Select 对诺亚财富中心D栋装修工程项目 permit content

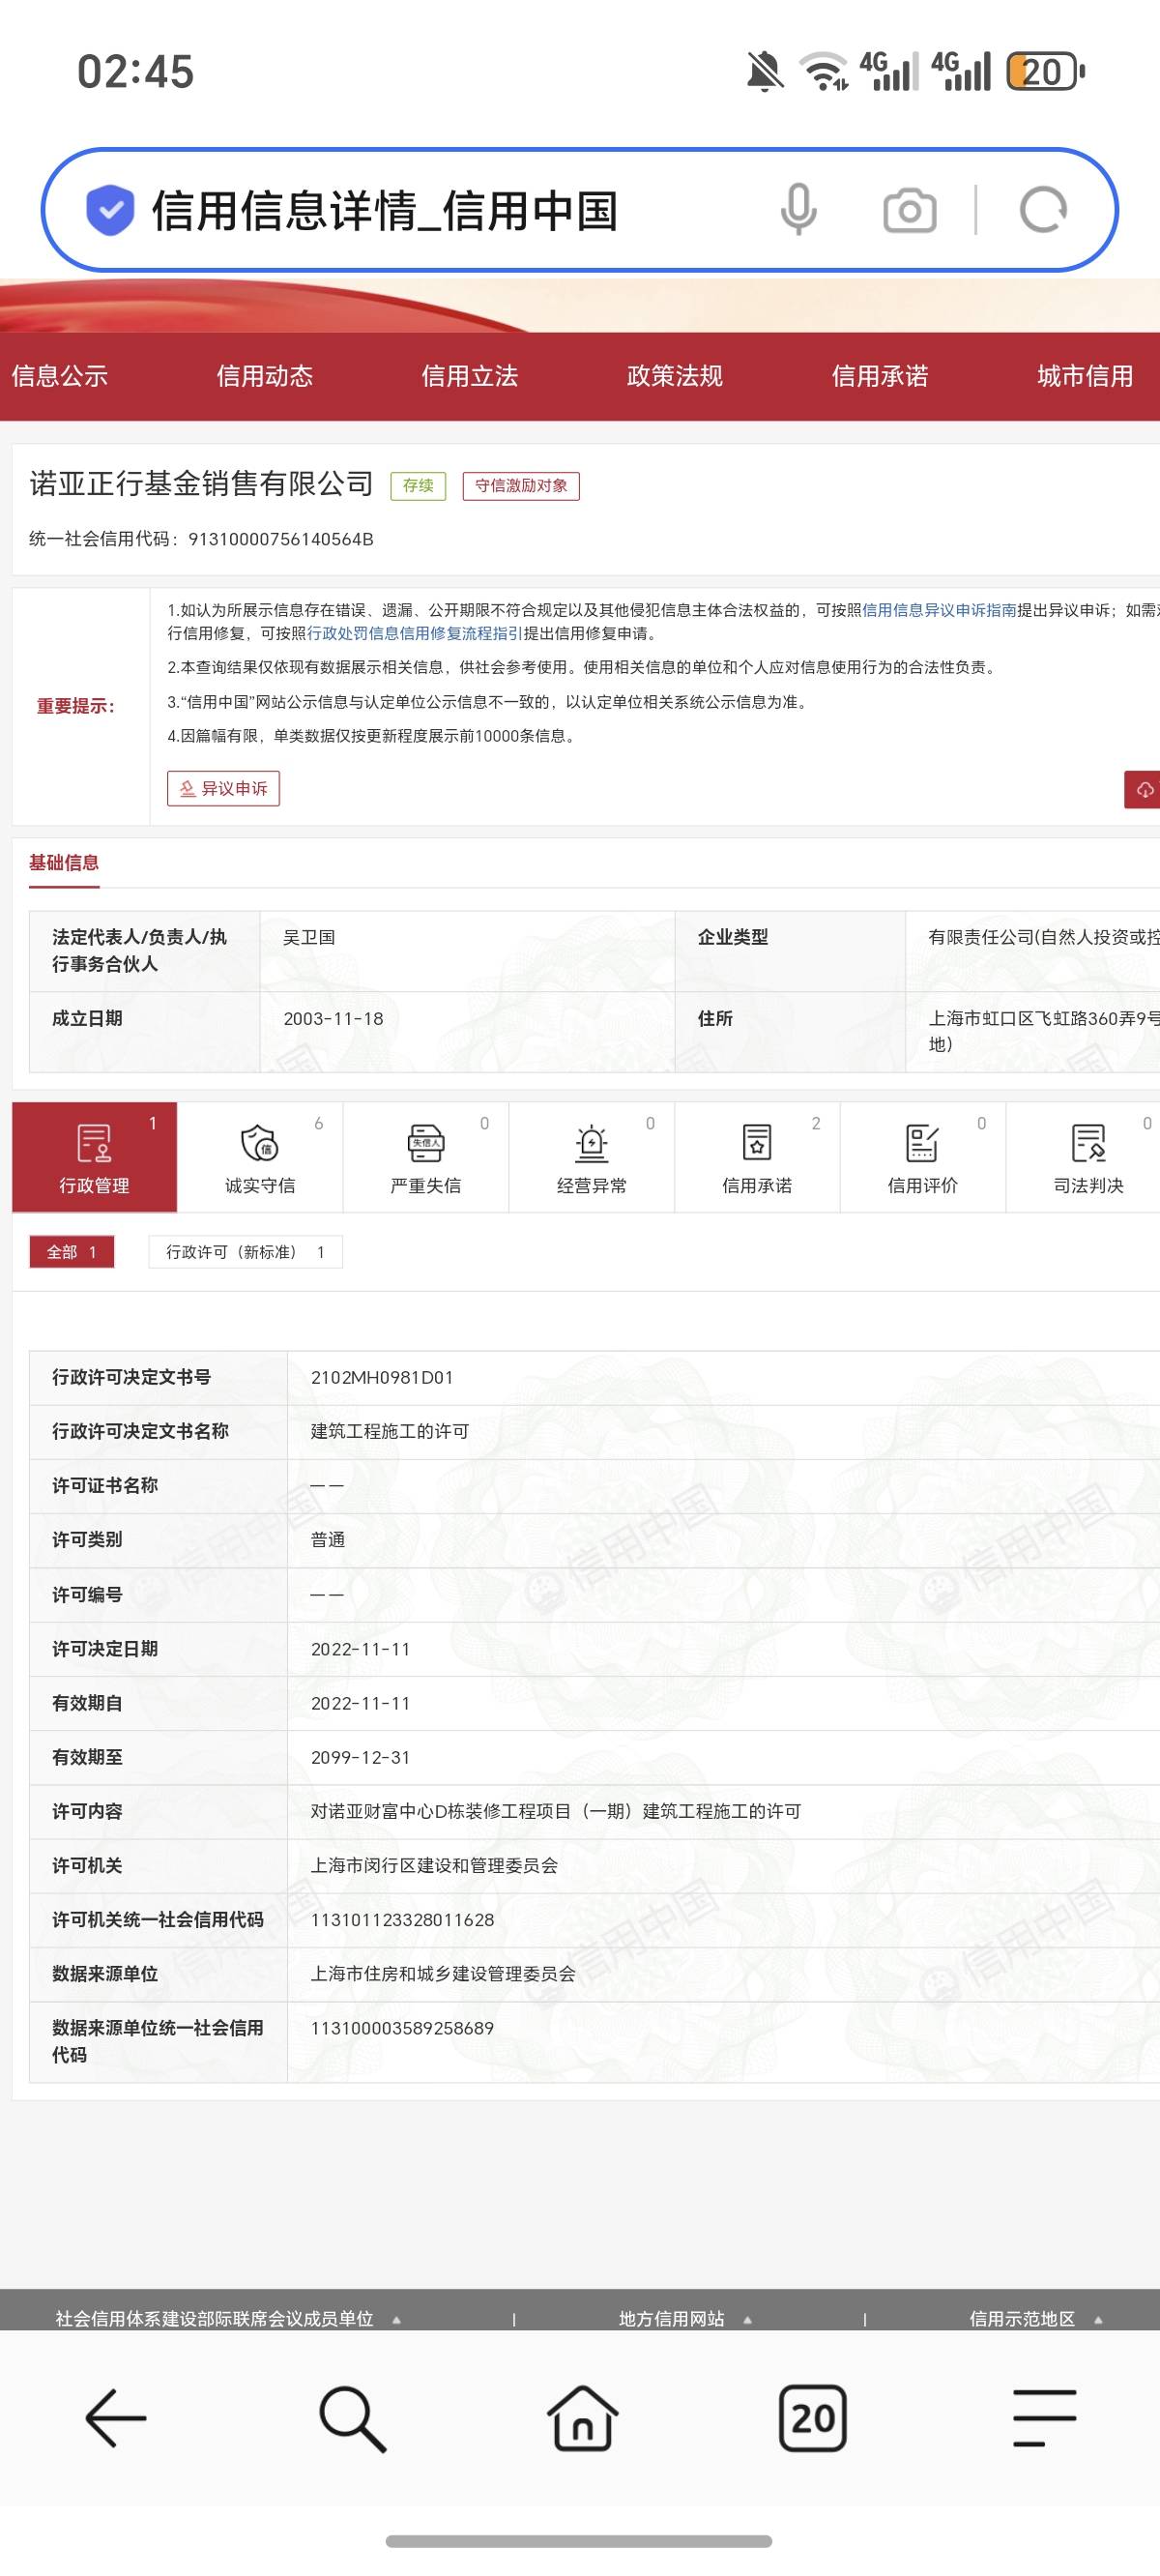coord(556,1811)
